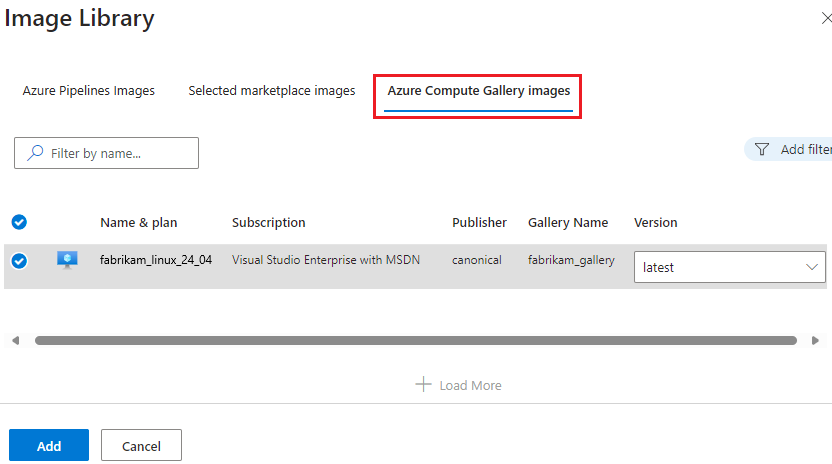
Task: Toggle the select-all checkbox in the header
Action: 19,222
